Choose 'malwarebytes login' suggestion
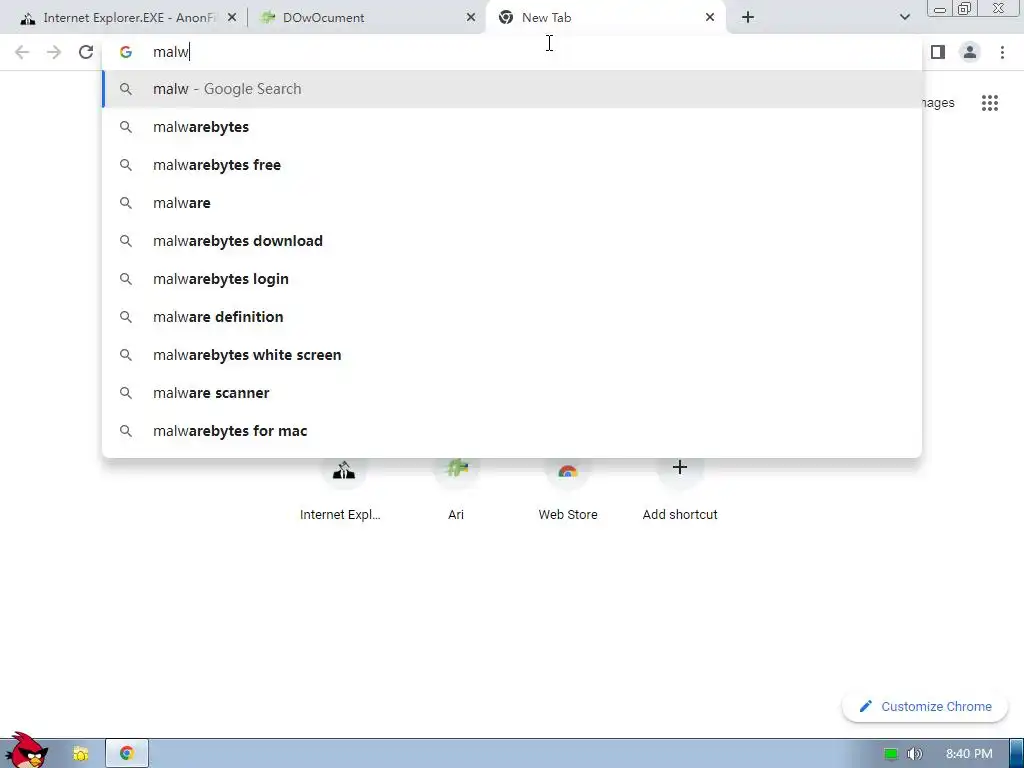The image size is (1024, 768). click(512, 279)
